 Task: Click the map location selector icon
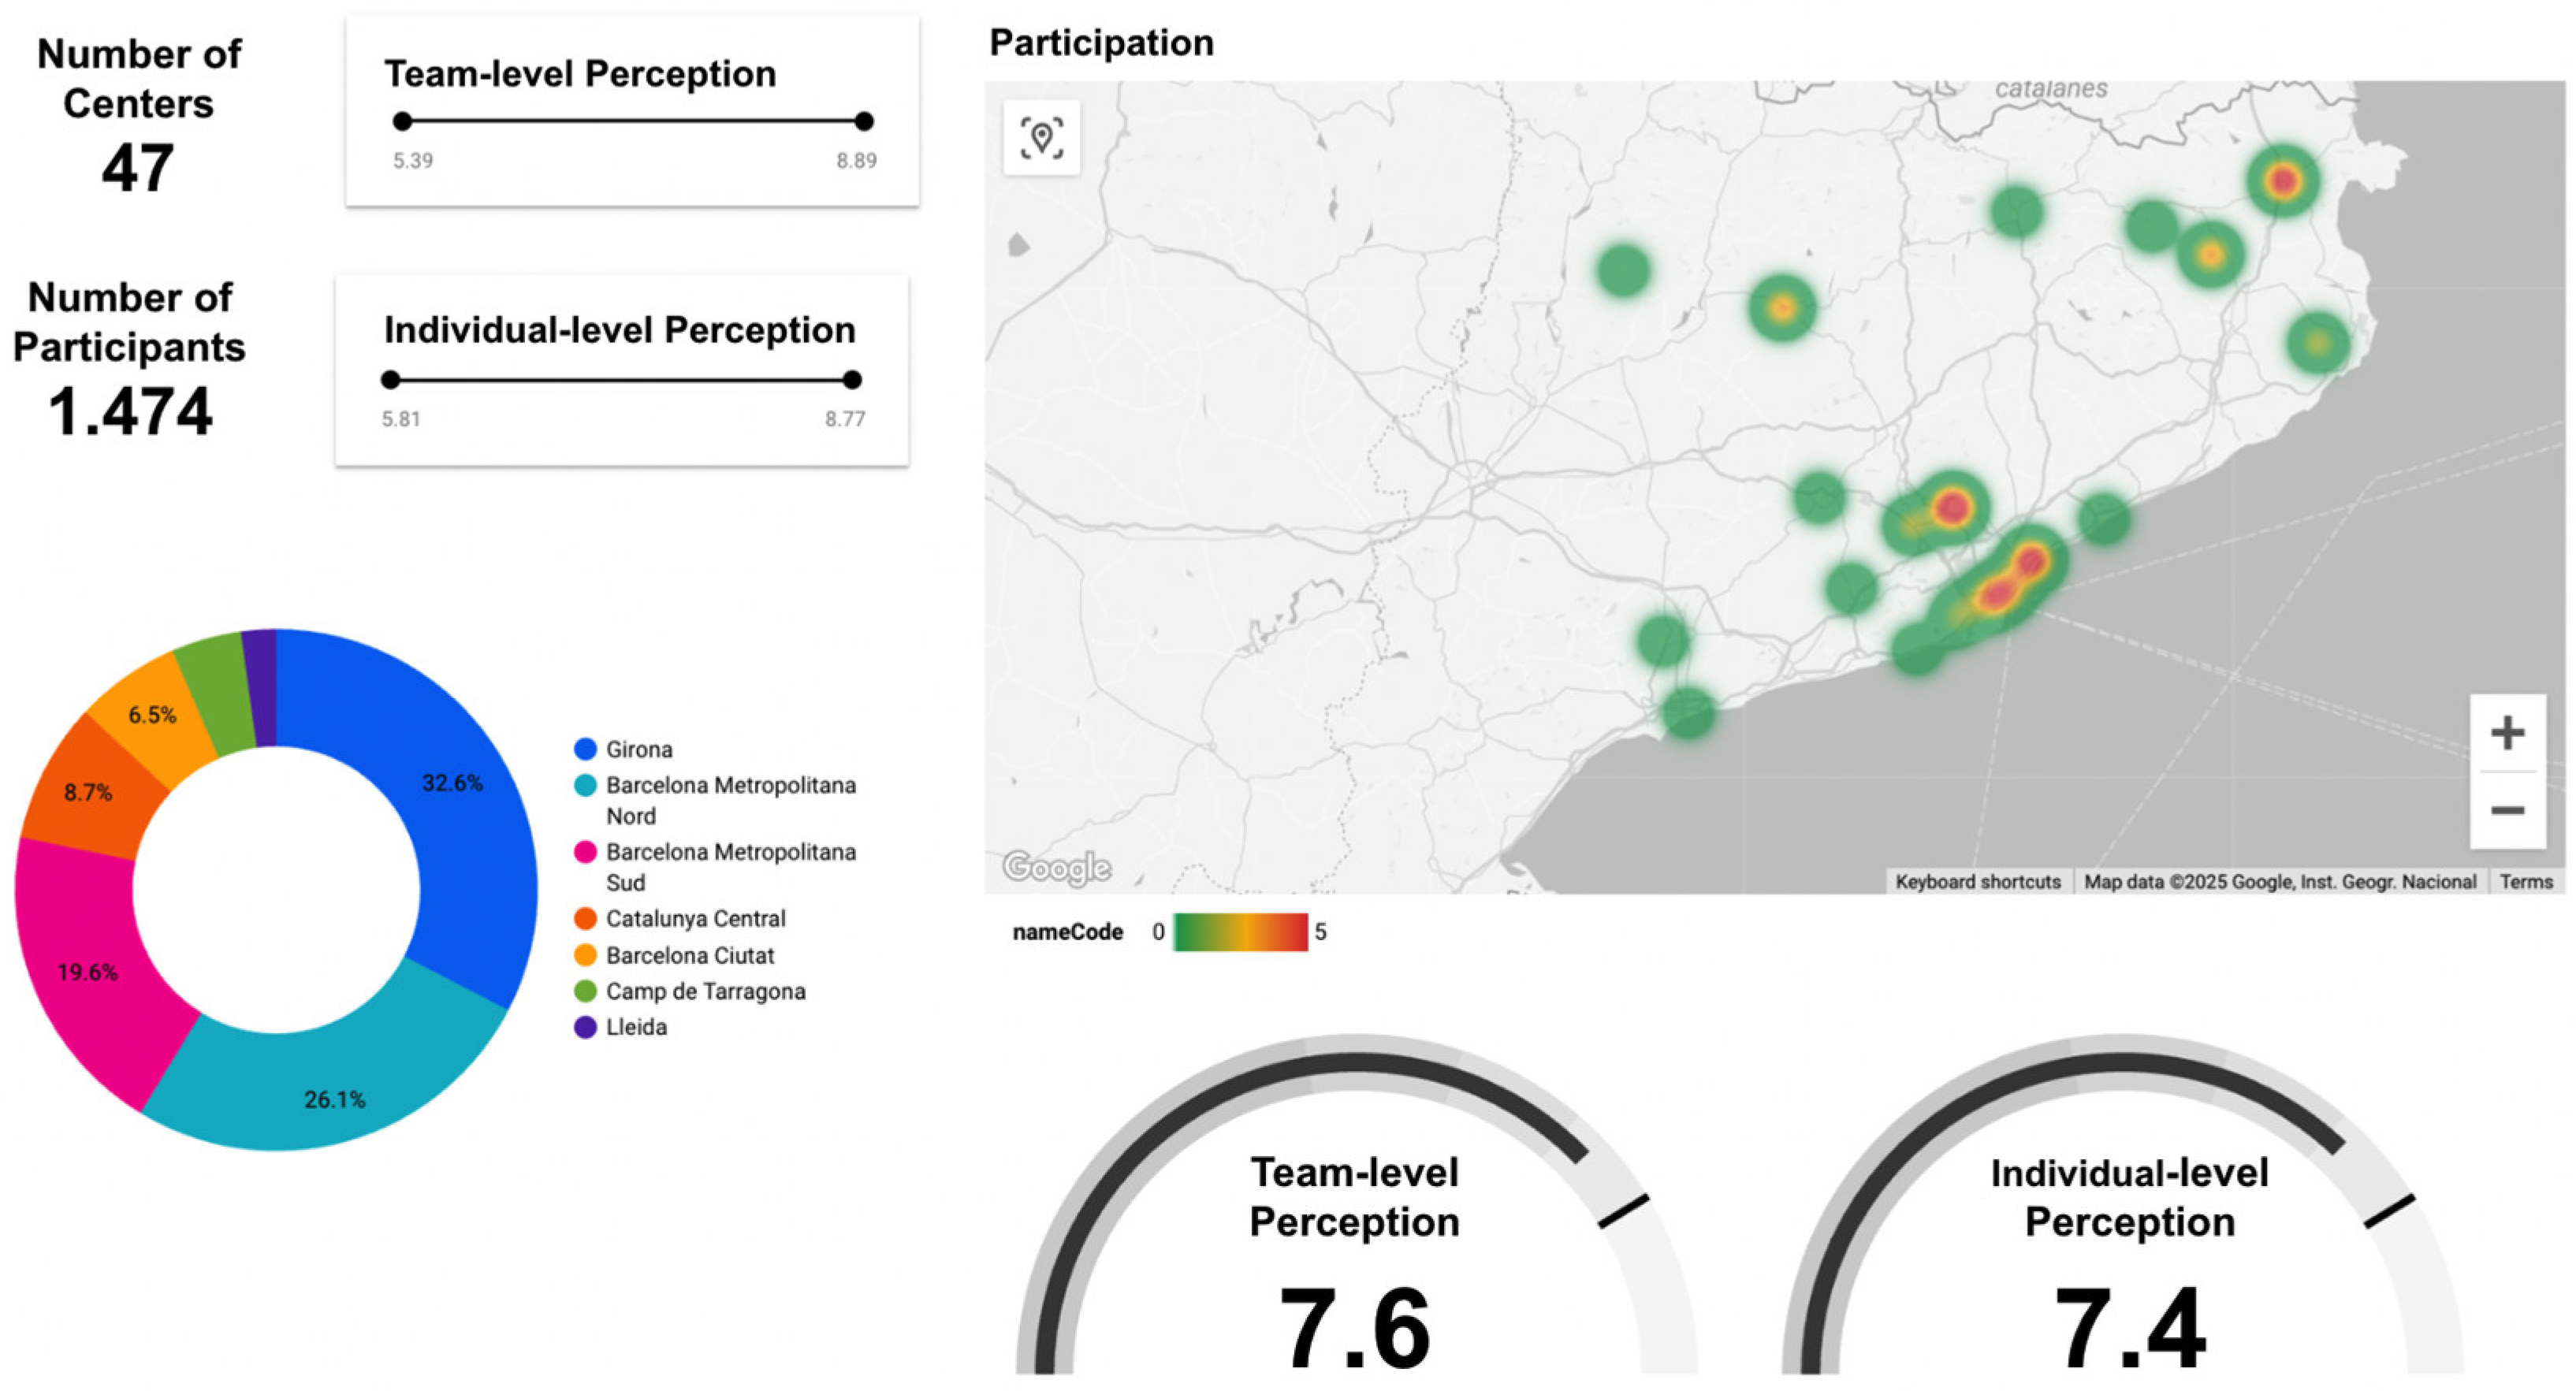(1041, 138)
